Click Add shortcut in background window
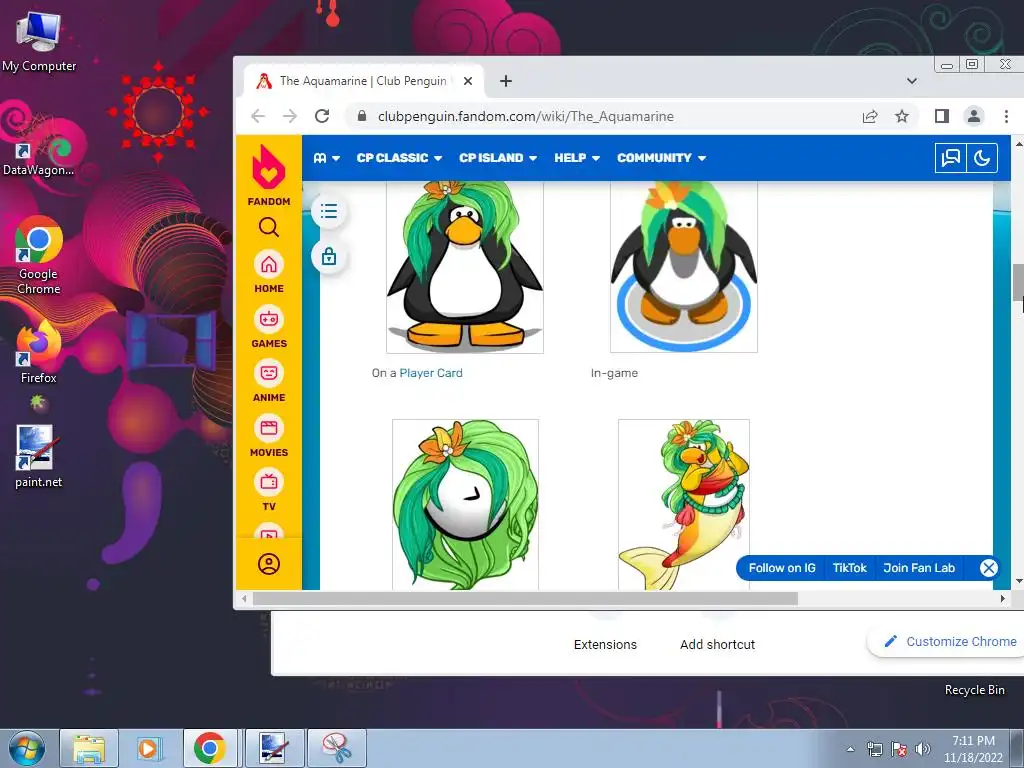Image resolution: width=1024 pixels, height=768 pixels. pos(717,645)
